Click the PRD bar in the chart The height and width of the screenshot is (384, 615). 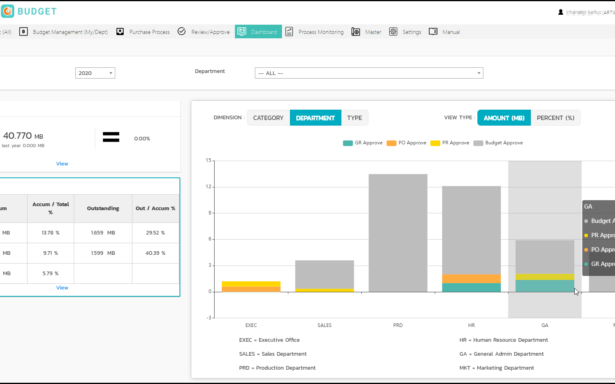(398, 233)
